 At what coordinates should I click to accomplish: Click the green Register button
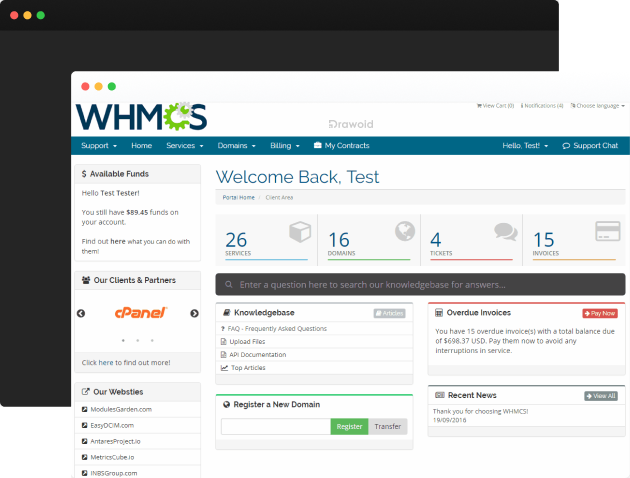point(349,427)
